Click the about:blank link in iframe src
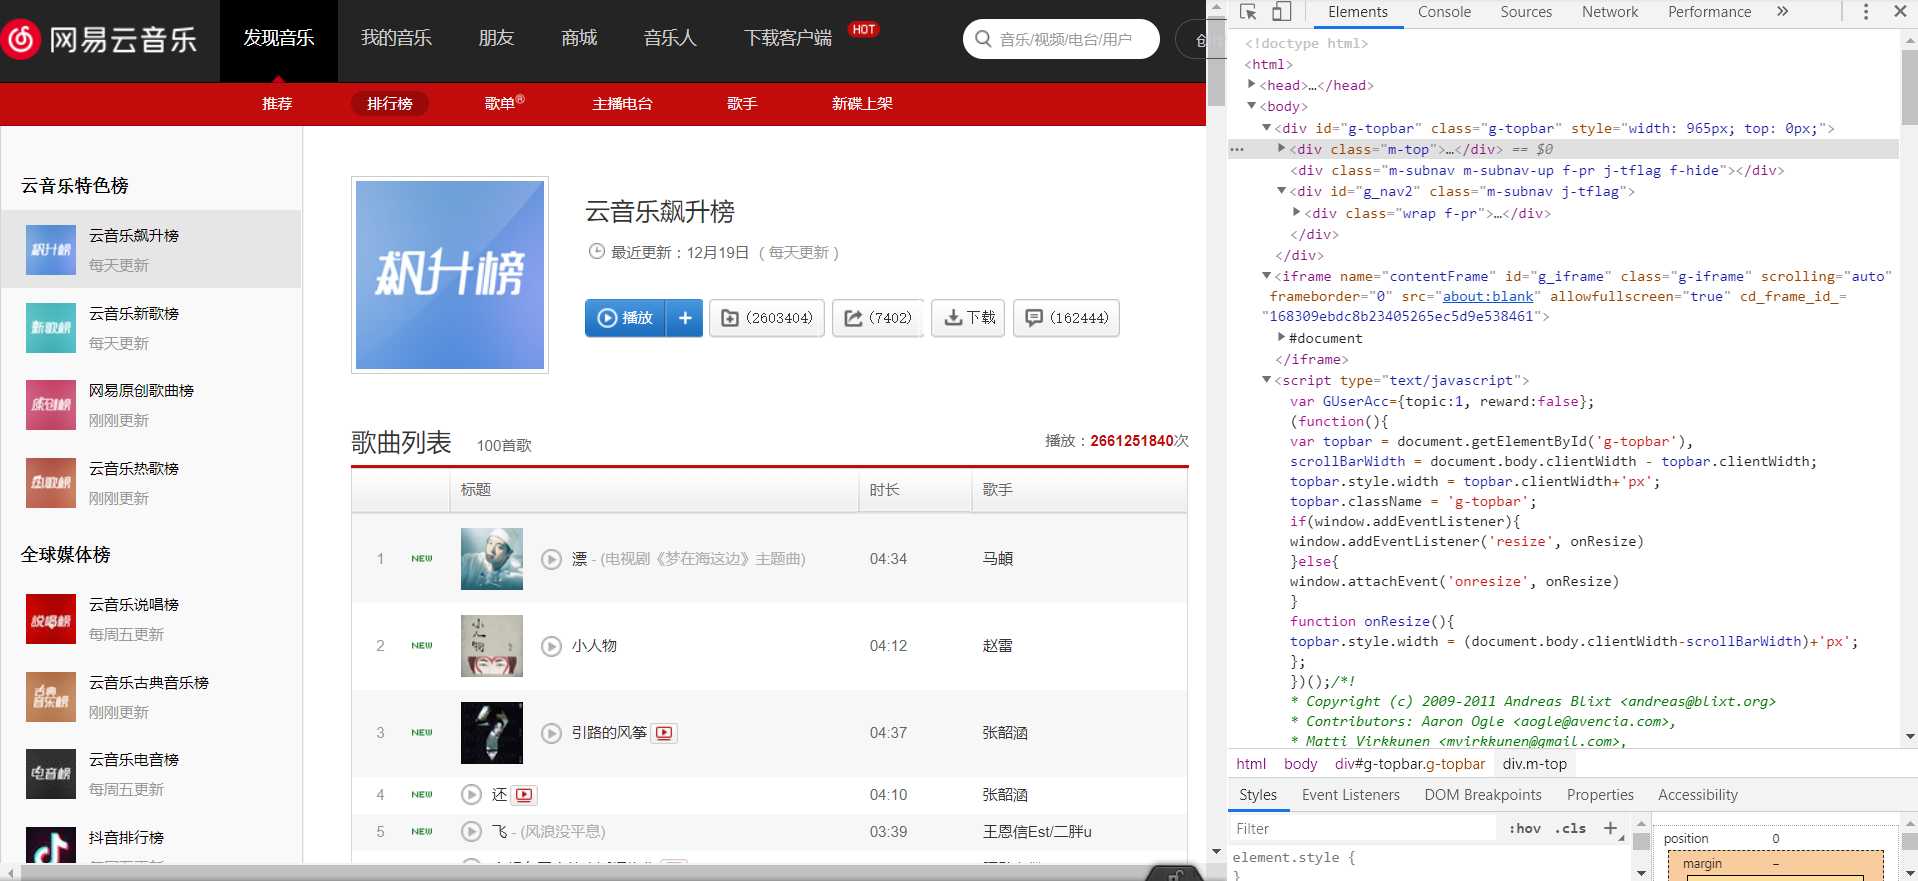1918x881 pixels. (1488, 297)
